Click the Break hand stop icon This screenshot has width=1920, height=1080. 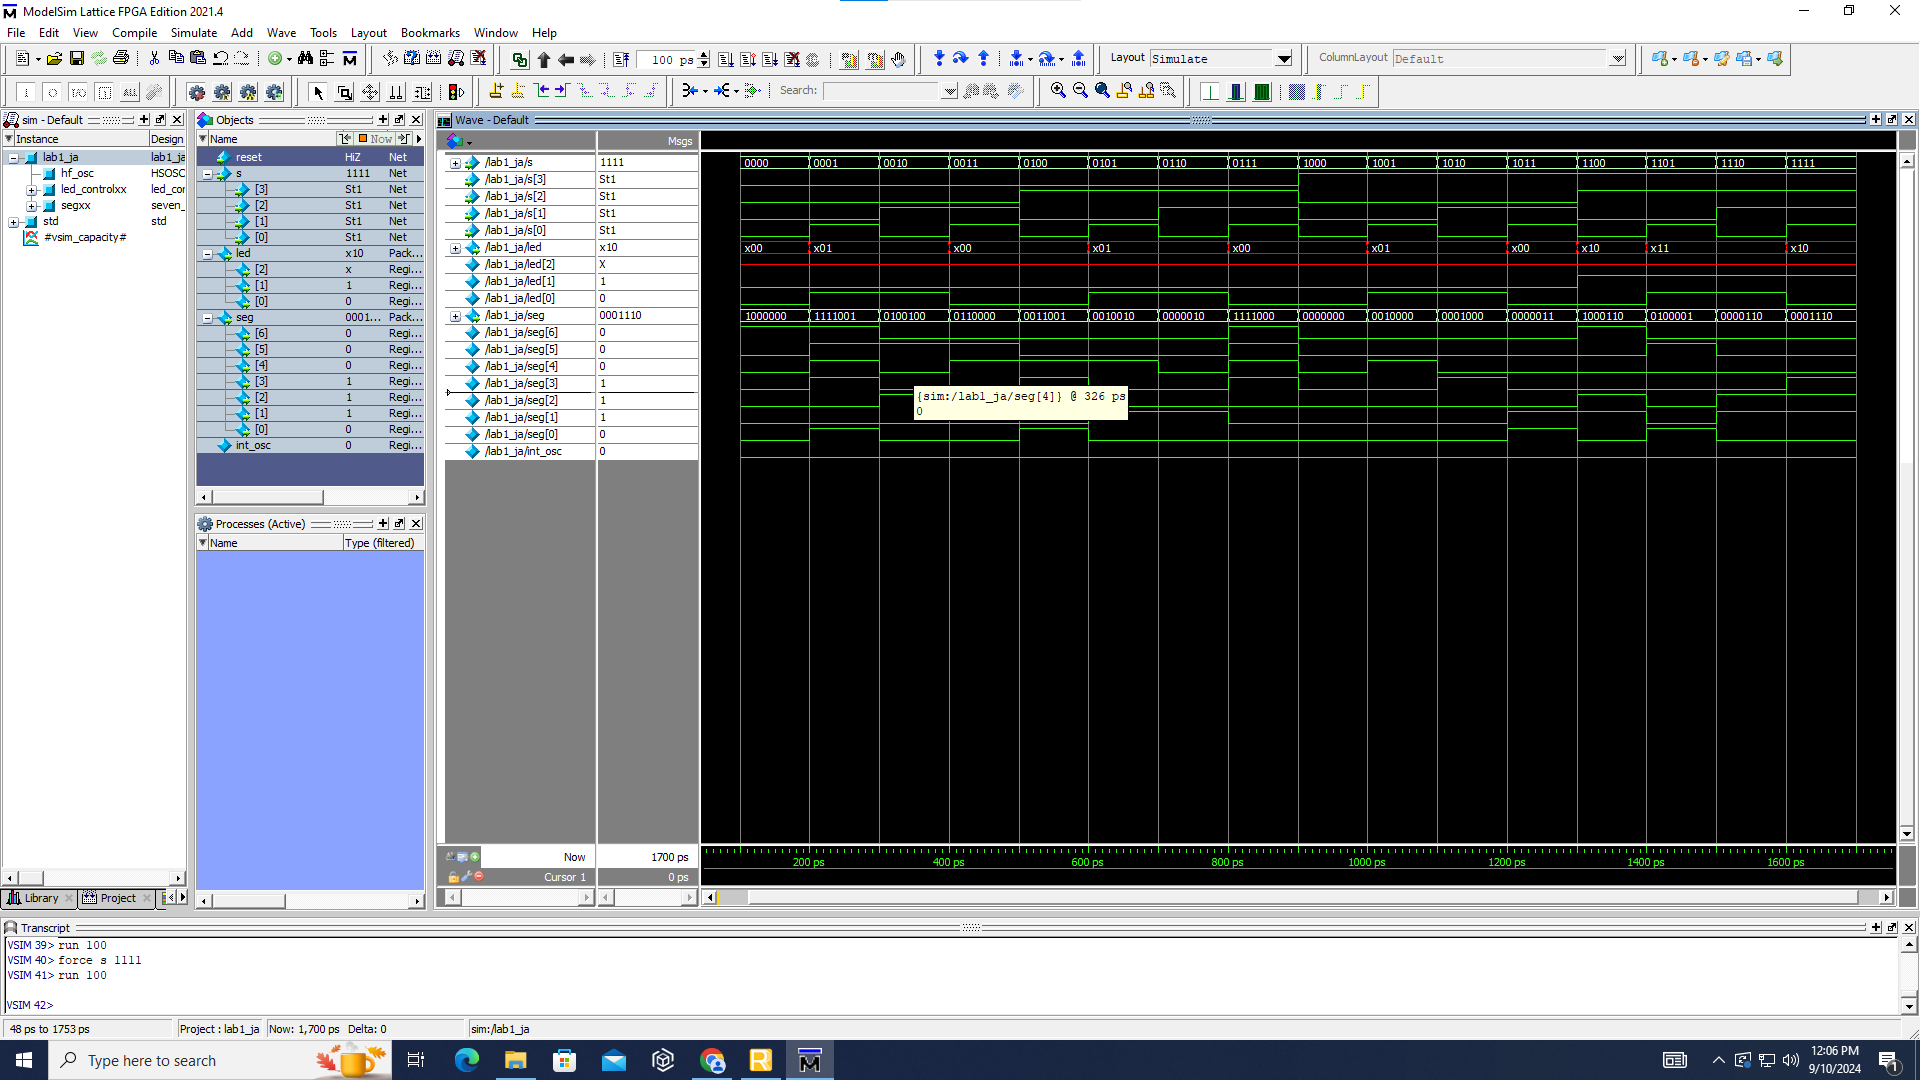pos(898,59)
